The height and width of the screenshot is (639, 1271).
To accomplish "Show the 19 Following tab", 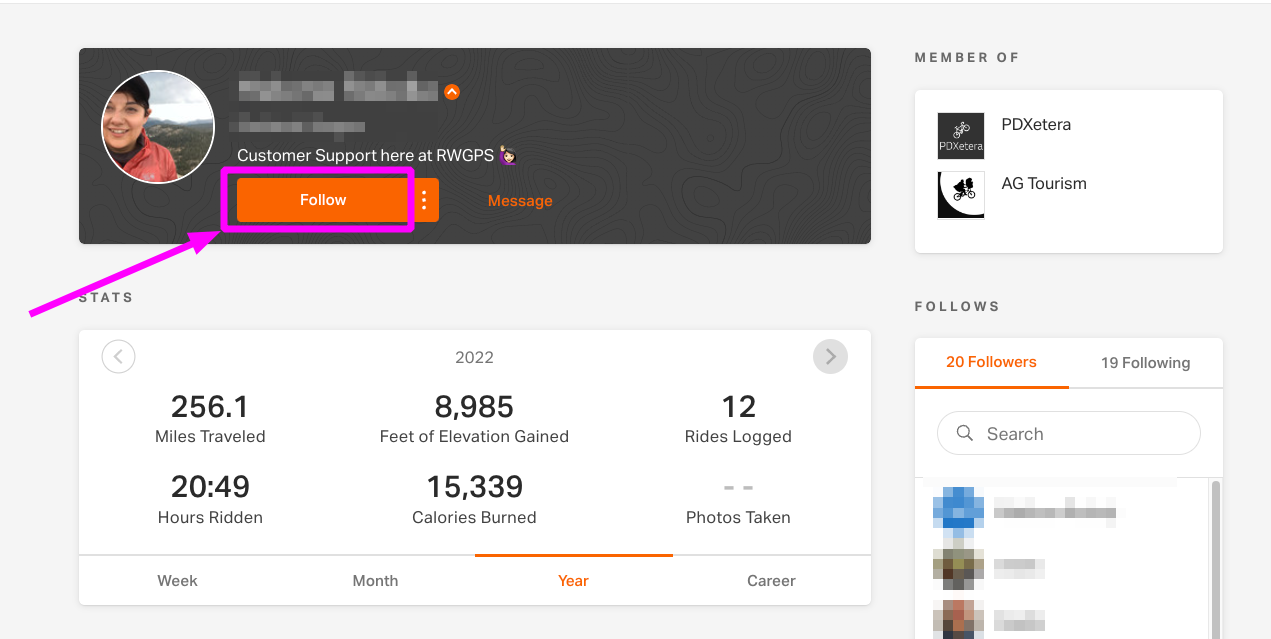I will click(1146, 363).
